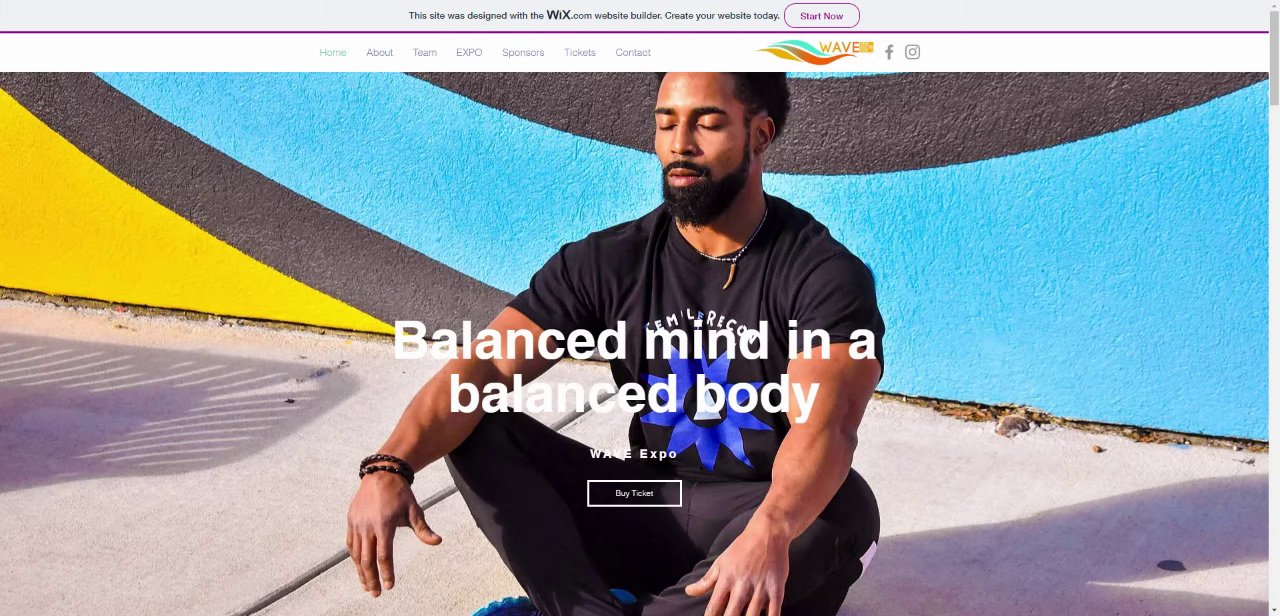
Task: Click the WIX.com logo in banner
Action: [569, 15]
